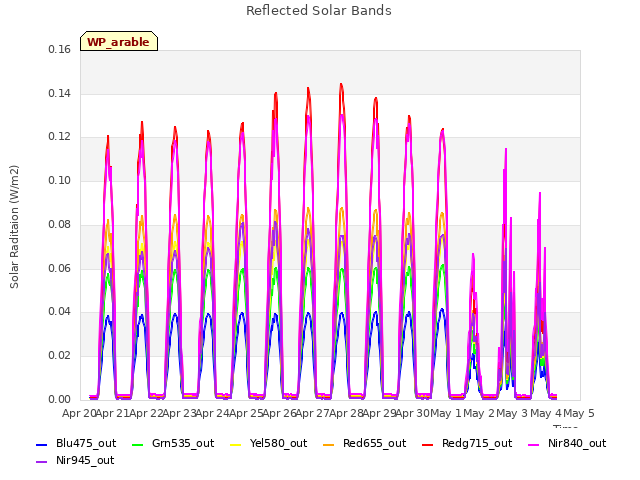Click the May 5 x-axis date label

[x=579, y=413]
